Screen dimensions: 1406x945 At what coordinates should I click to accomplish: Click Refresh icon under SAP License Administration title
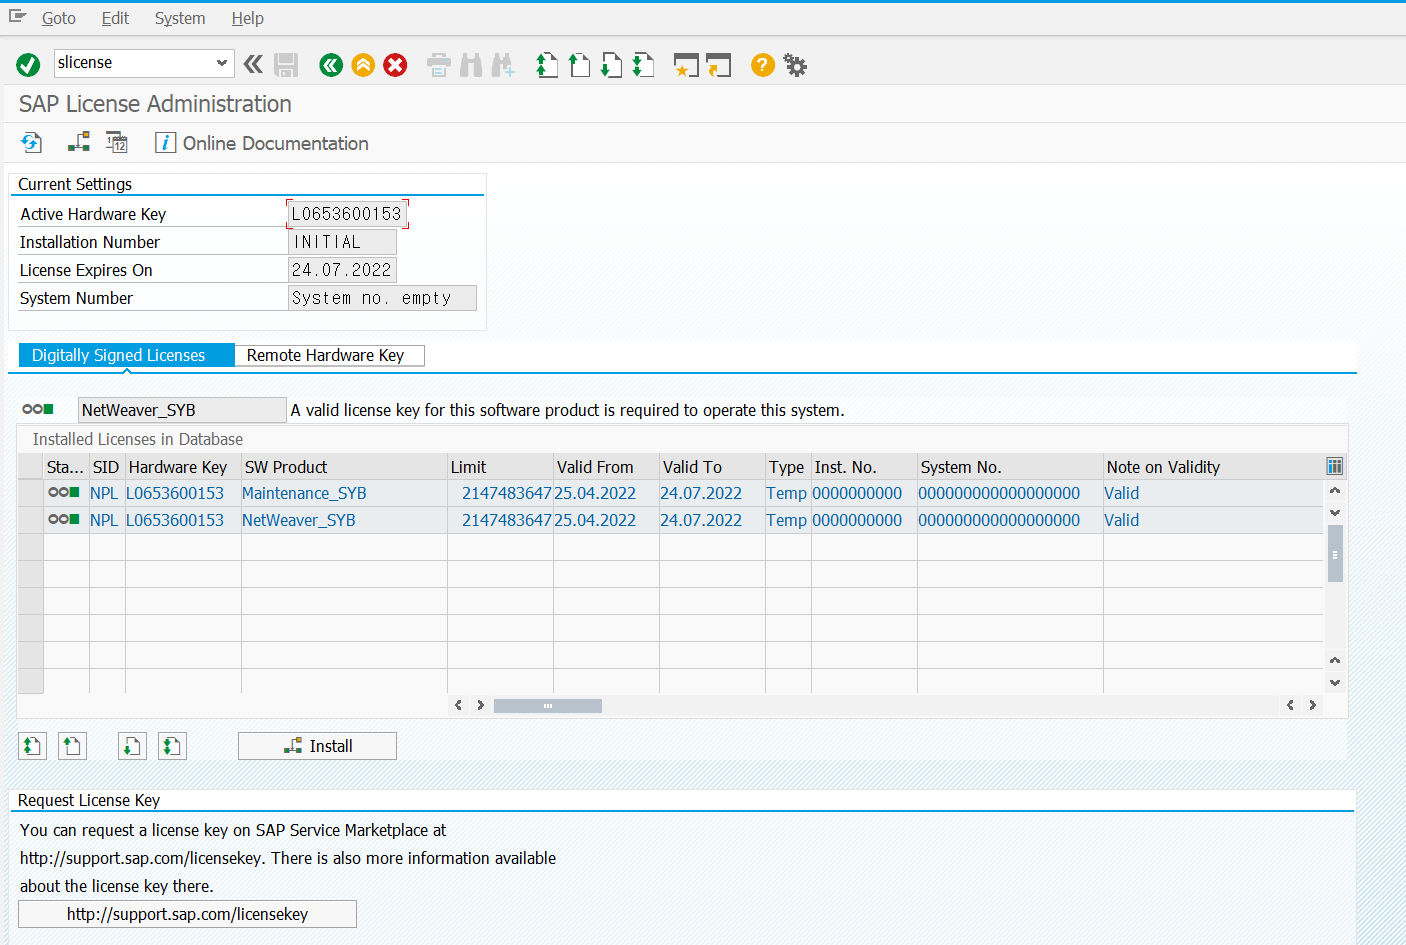31,143
